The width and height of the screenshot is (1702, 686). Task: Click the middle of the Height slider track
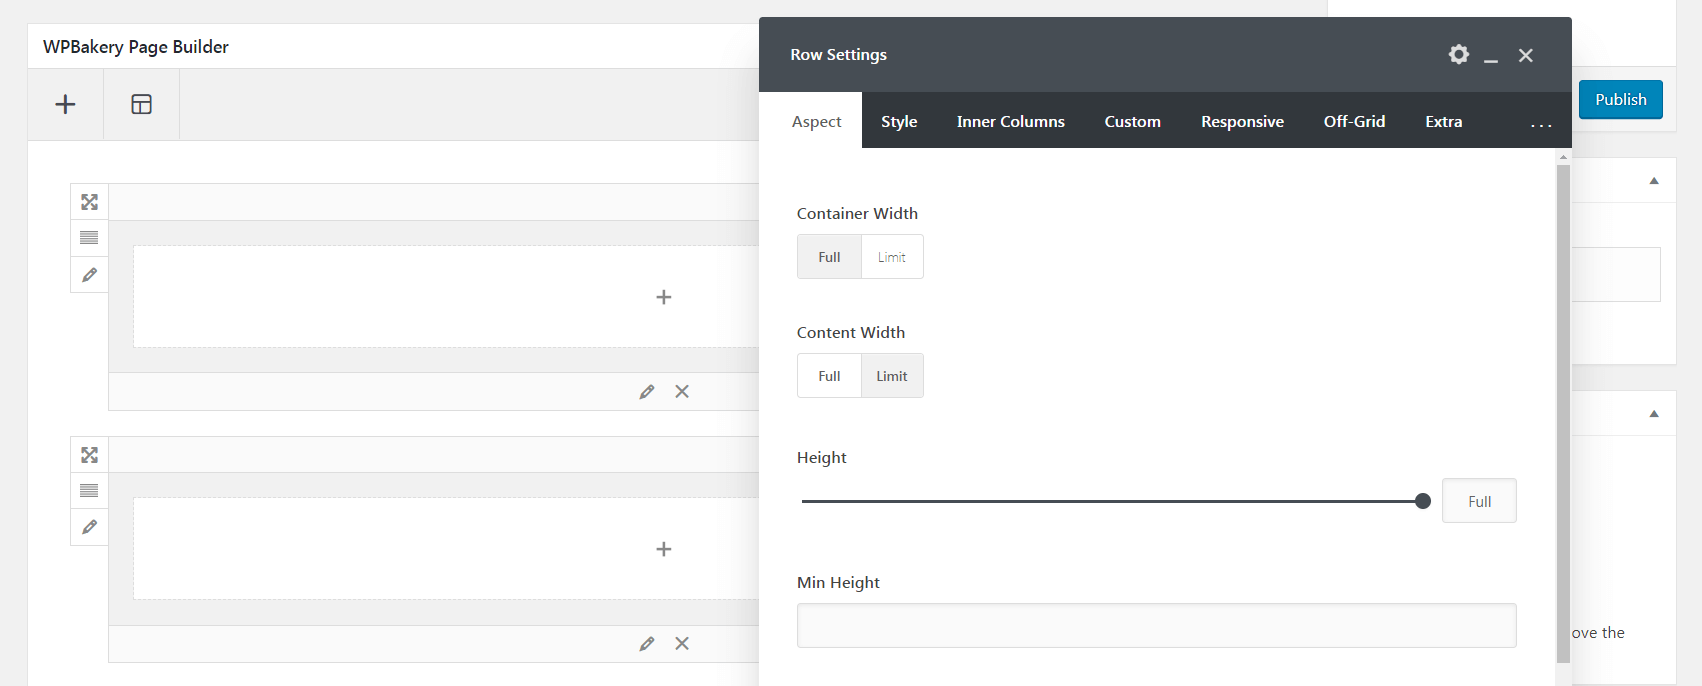pyautogui.click(x=1112, y=501)
